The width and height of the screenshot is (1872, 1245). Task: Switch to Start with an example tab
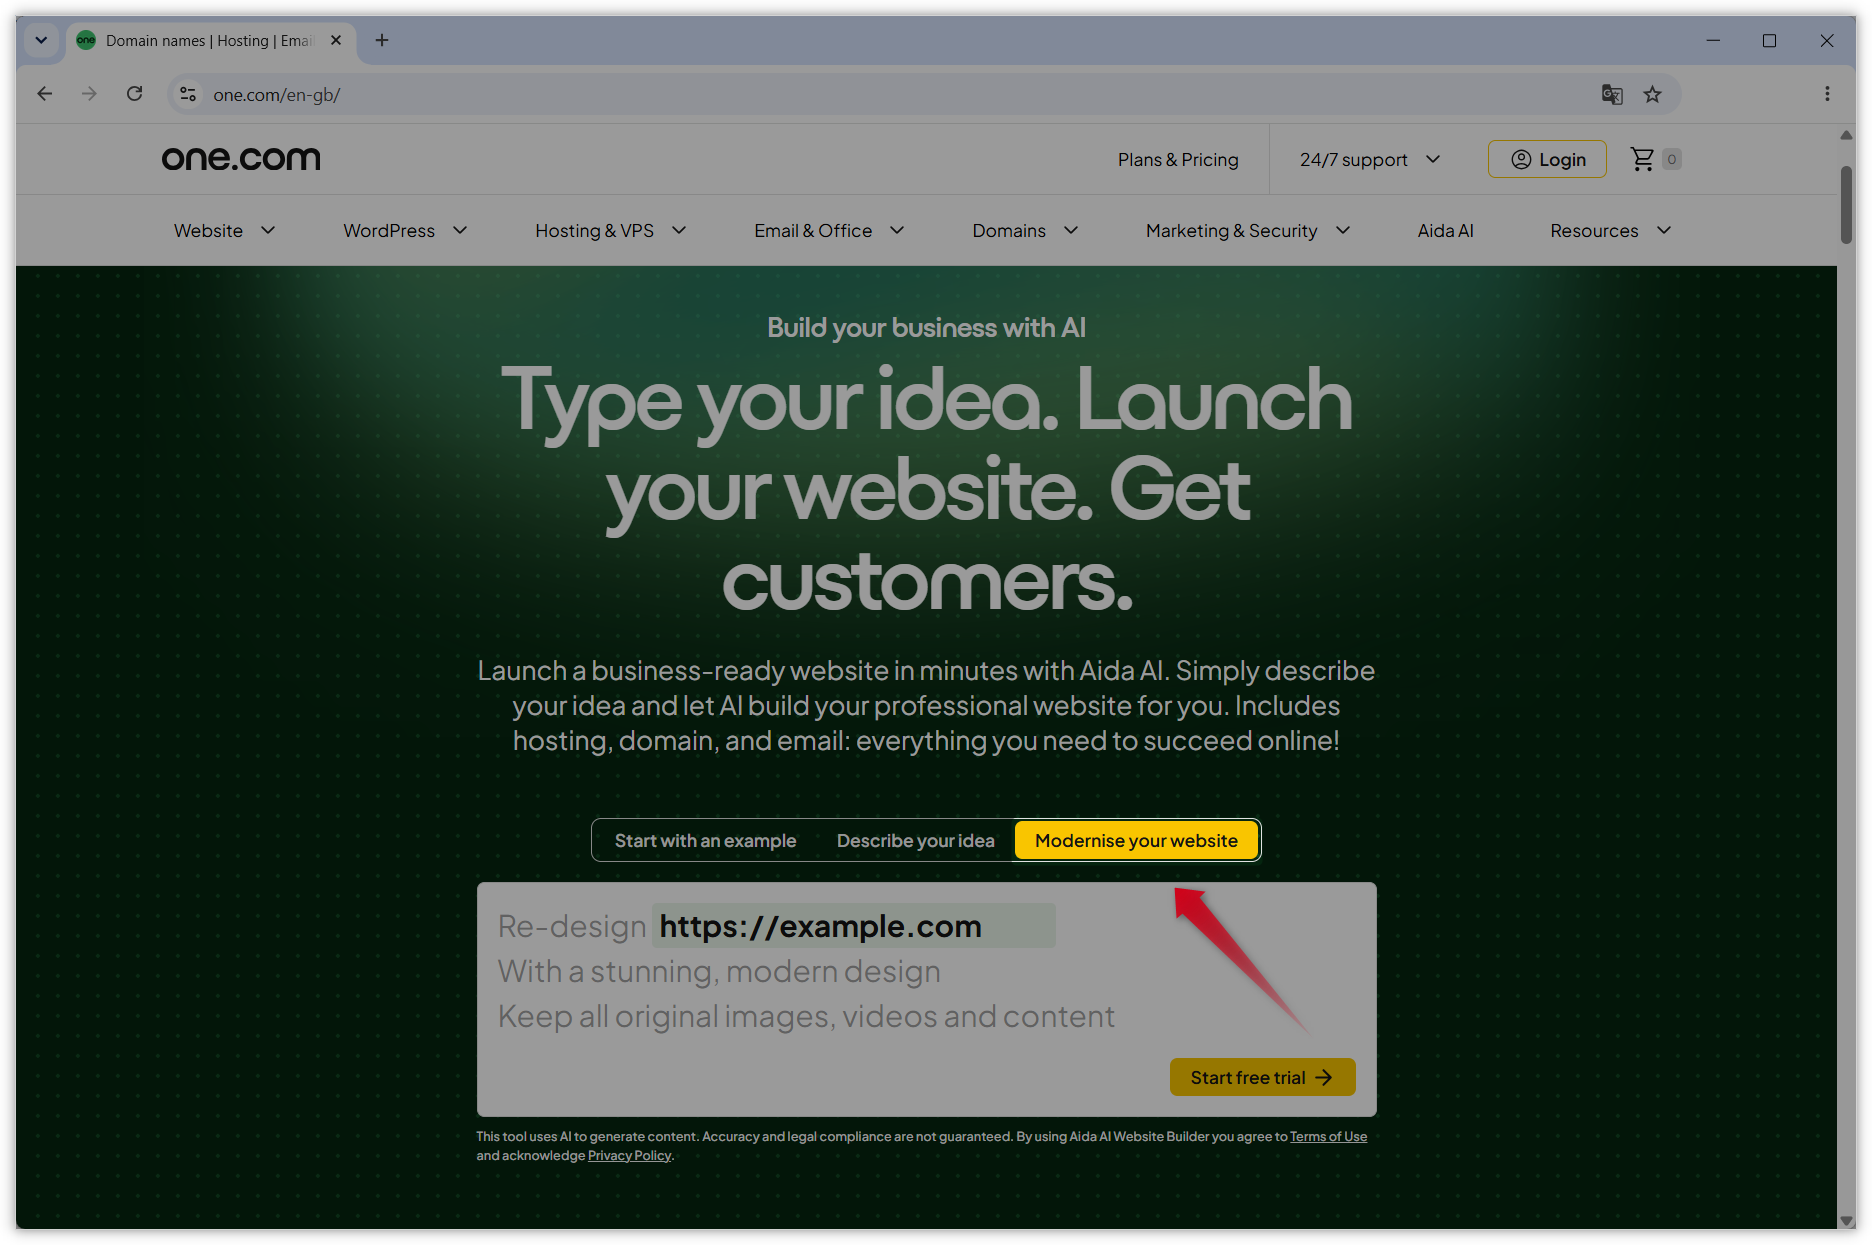click(705, 841)
